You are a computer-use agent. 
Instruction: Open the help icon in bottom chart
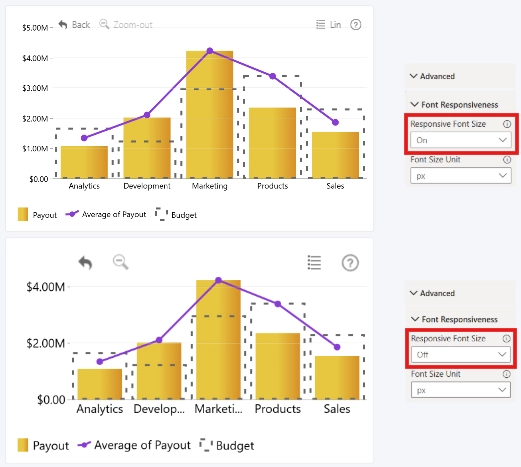pyautogui.click(x=350, y=263)
